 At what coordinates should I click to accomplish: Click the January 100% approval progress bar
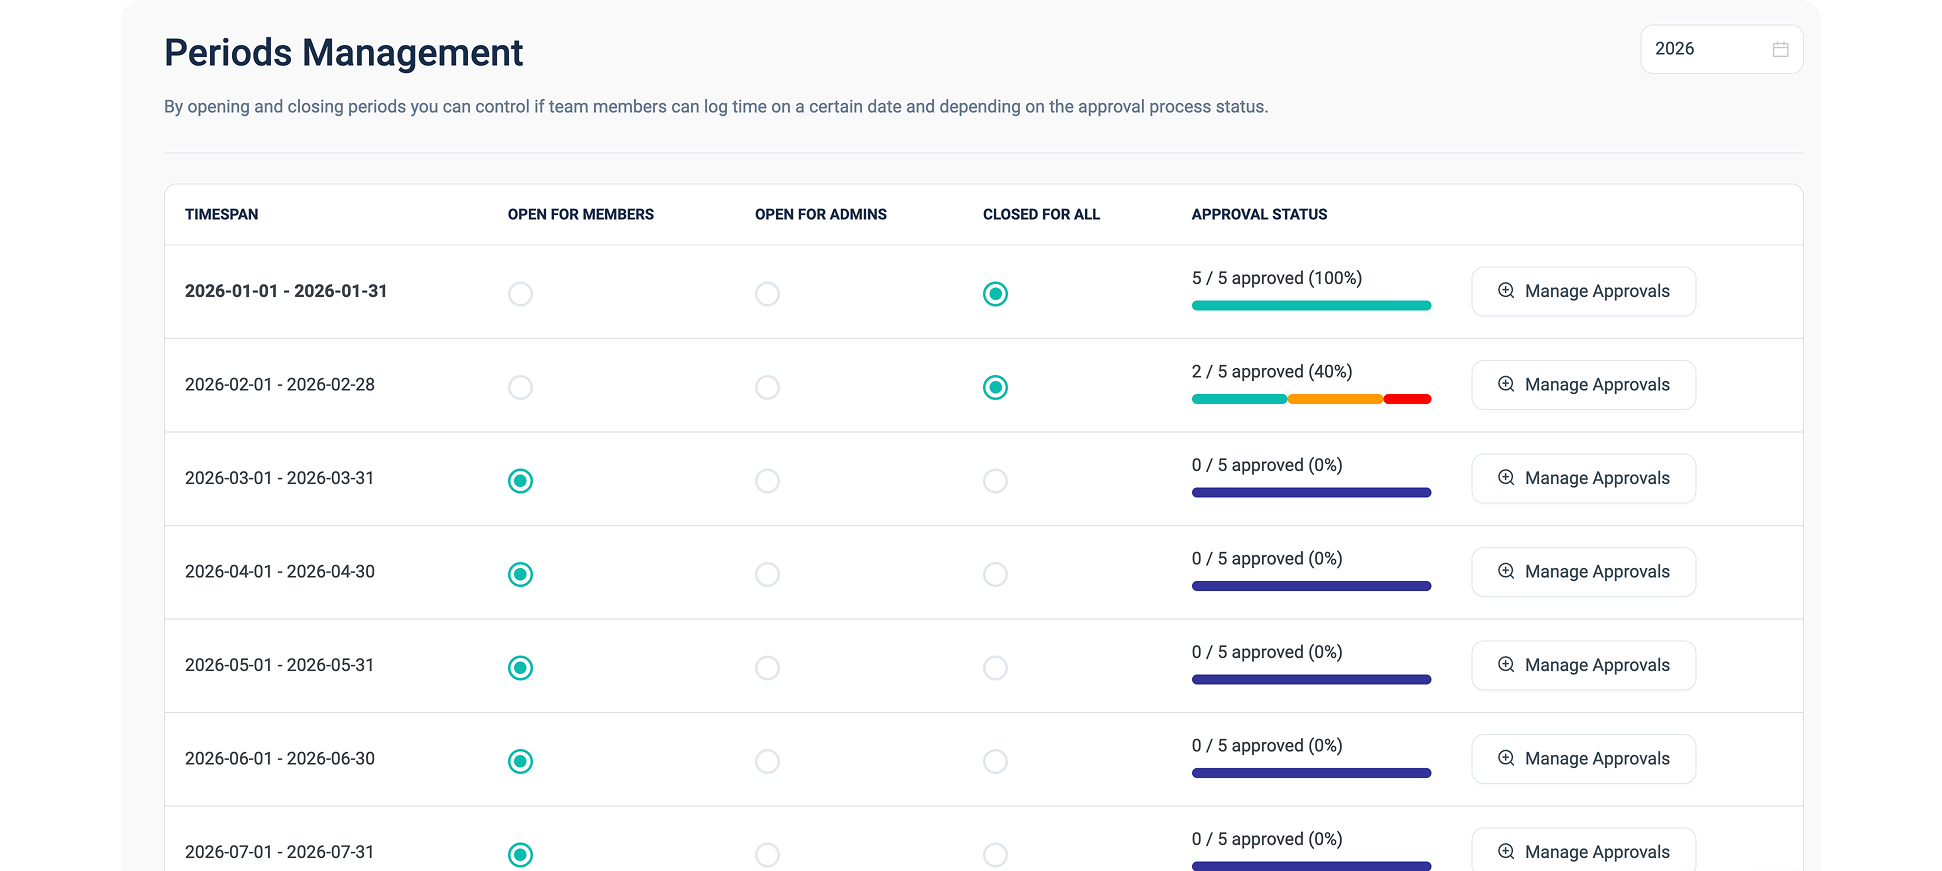[x=1311, y=306]
